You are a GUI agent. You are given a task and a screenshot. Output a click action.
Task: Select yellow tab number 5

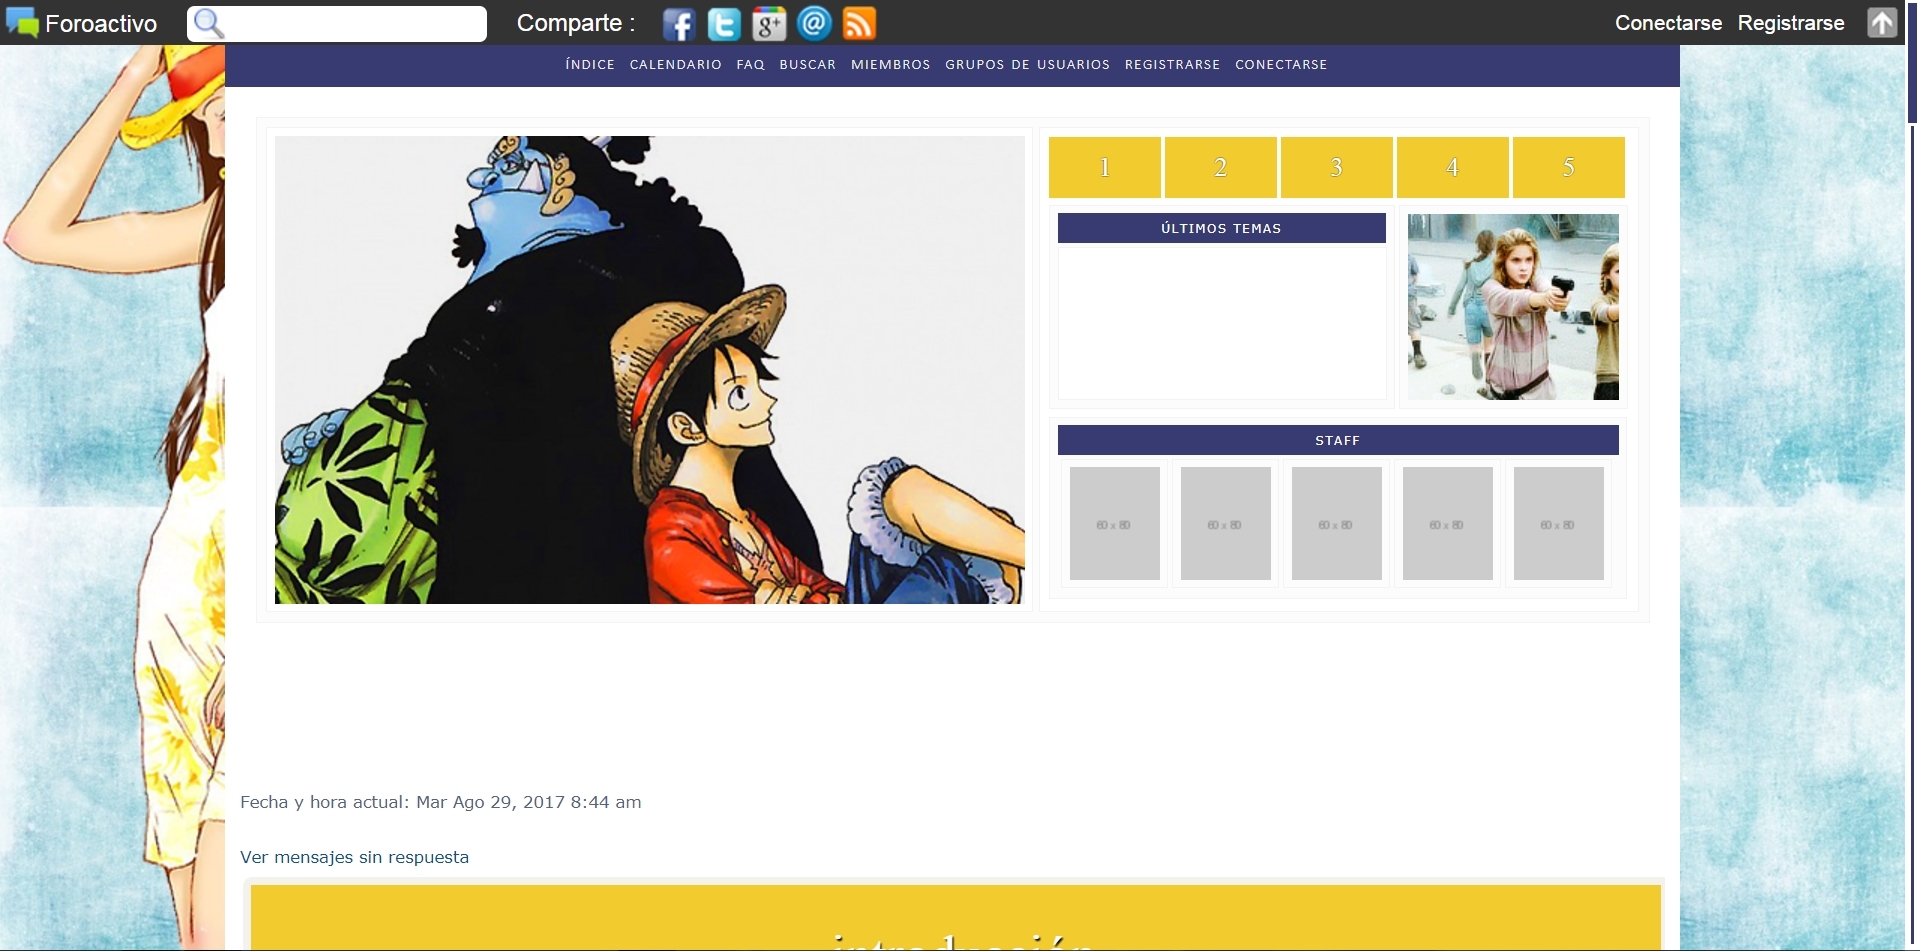click(1569, 167)
